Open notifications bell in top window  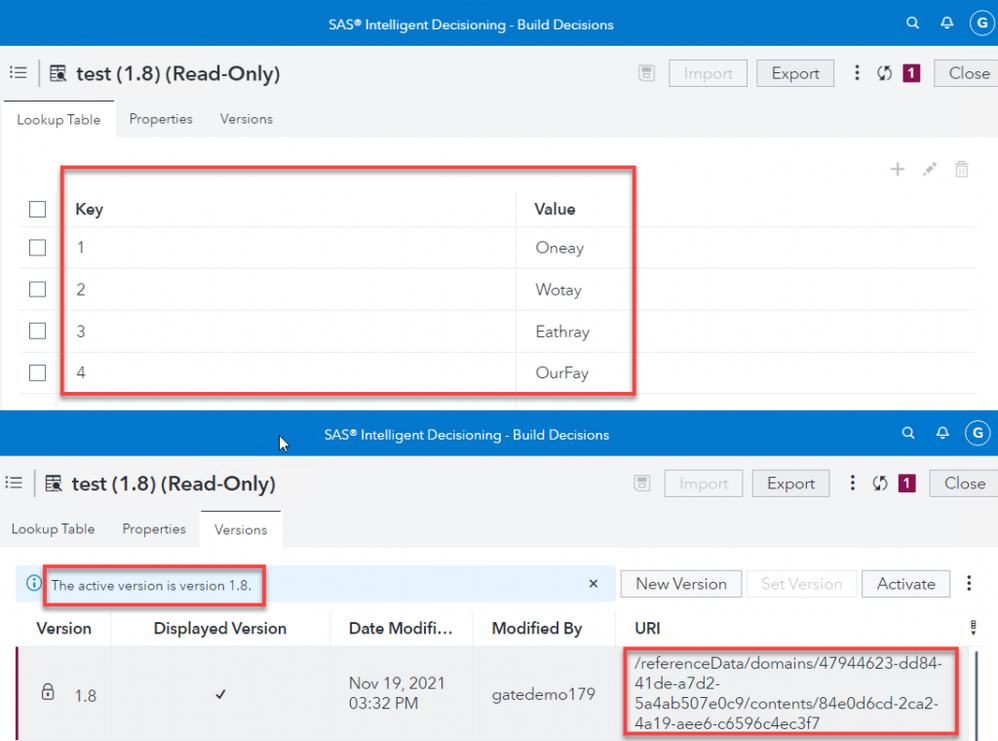947,23
